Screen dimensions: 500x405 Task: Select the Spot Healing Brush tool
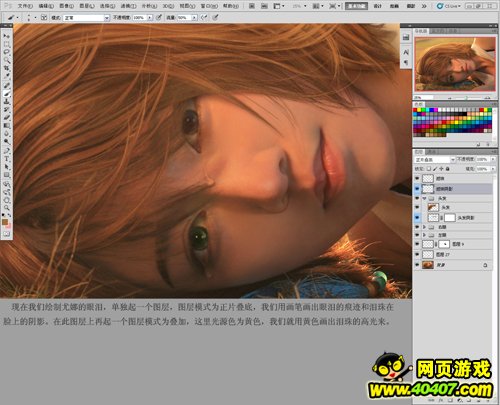coord(6,86)
